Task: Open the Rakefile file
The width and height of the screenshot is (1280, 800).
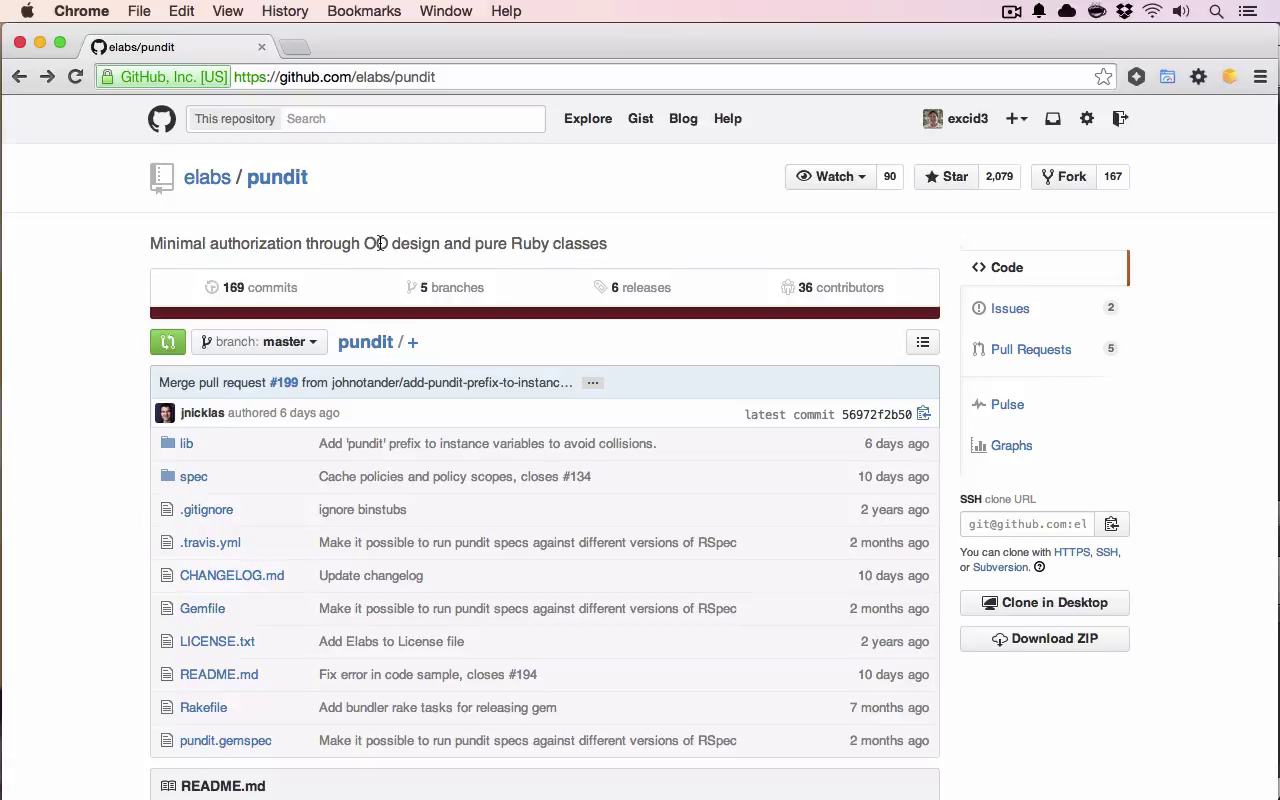Action: tap(203, 707)
